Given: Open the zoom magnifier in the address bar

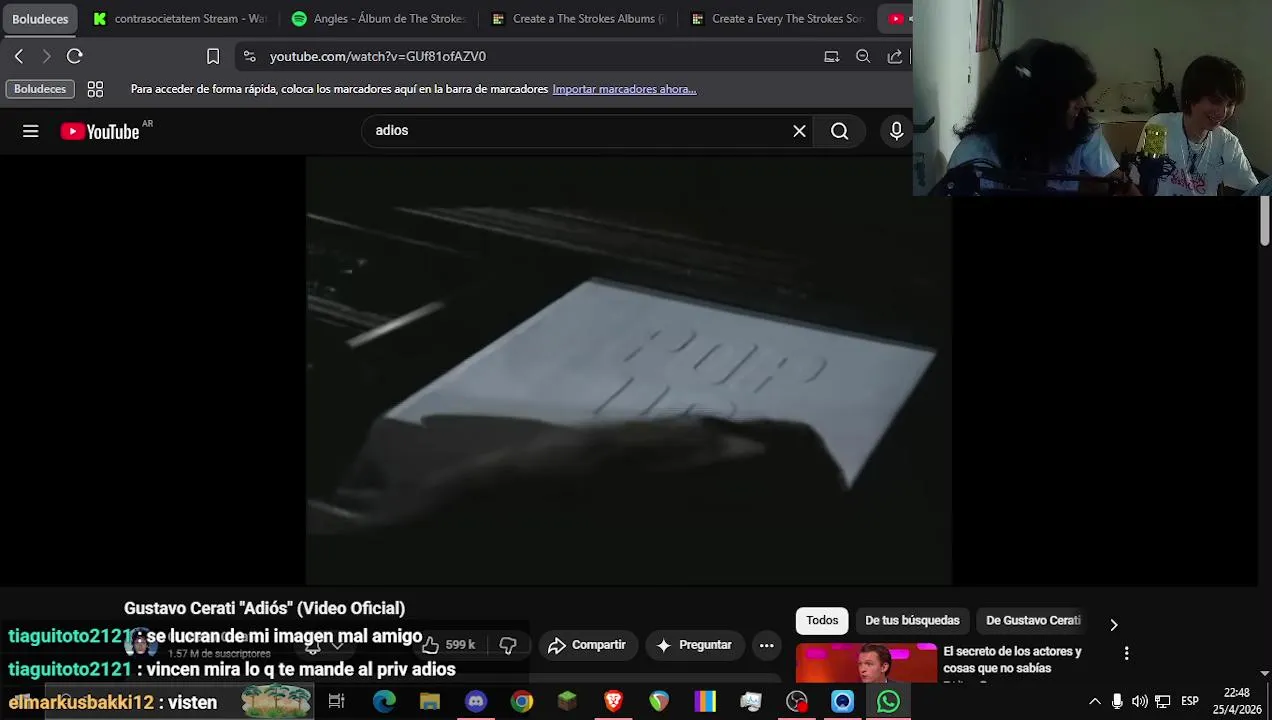Looking at the screenshot, I should click(x=863, y=56).
